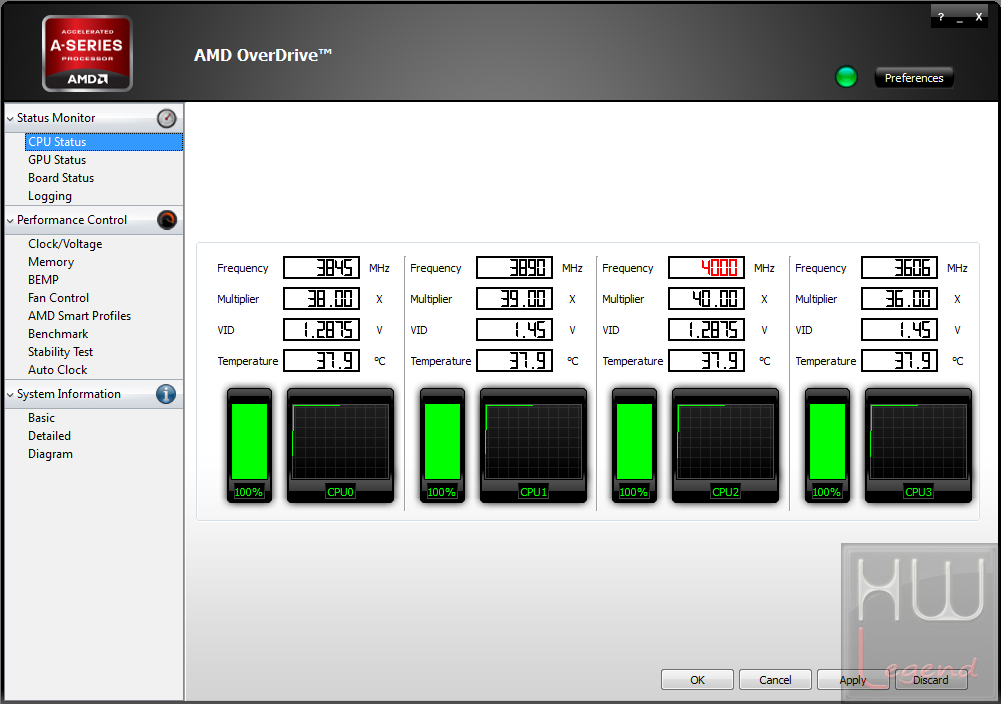Click the CPU3 usage history graph

pyautogui.click(x=918, y=445)
